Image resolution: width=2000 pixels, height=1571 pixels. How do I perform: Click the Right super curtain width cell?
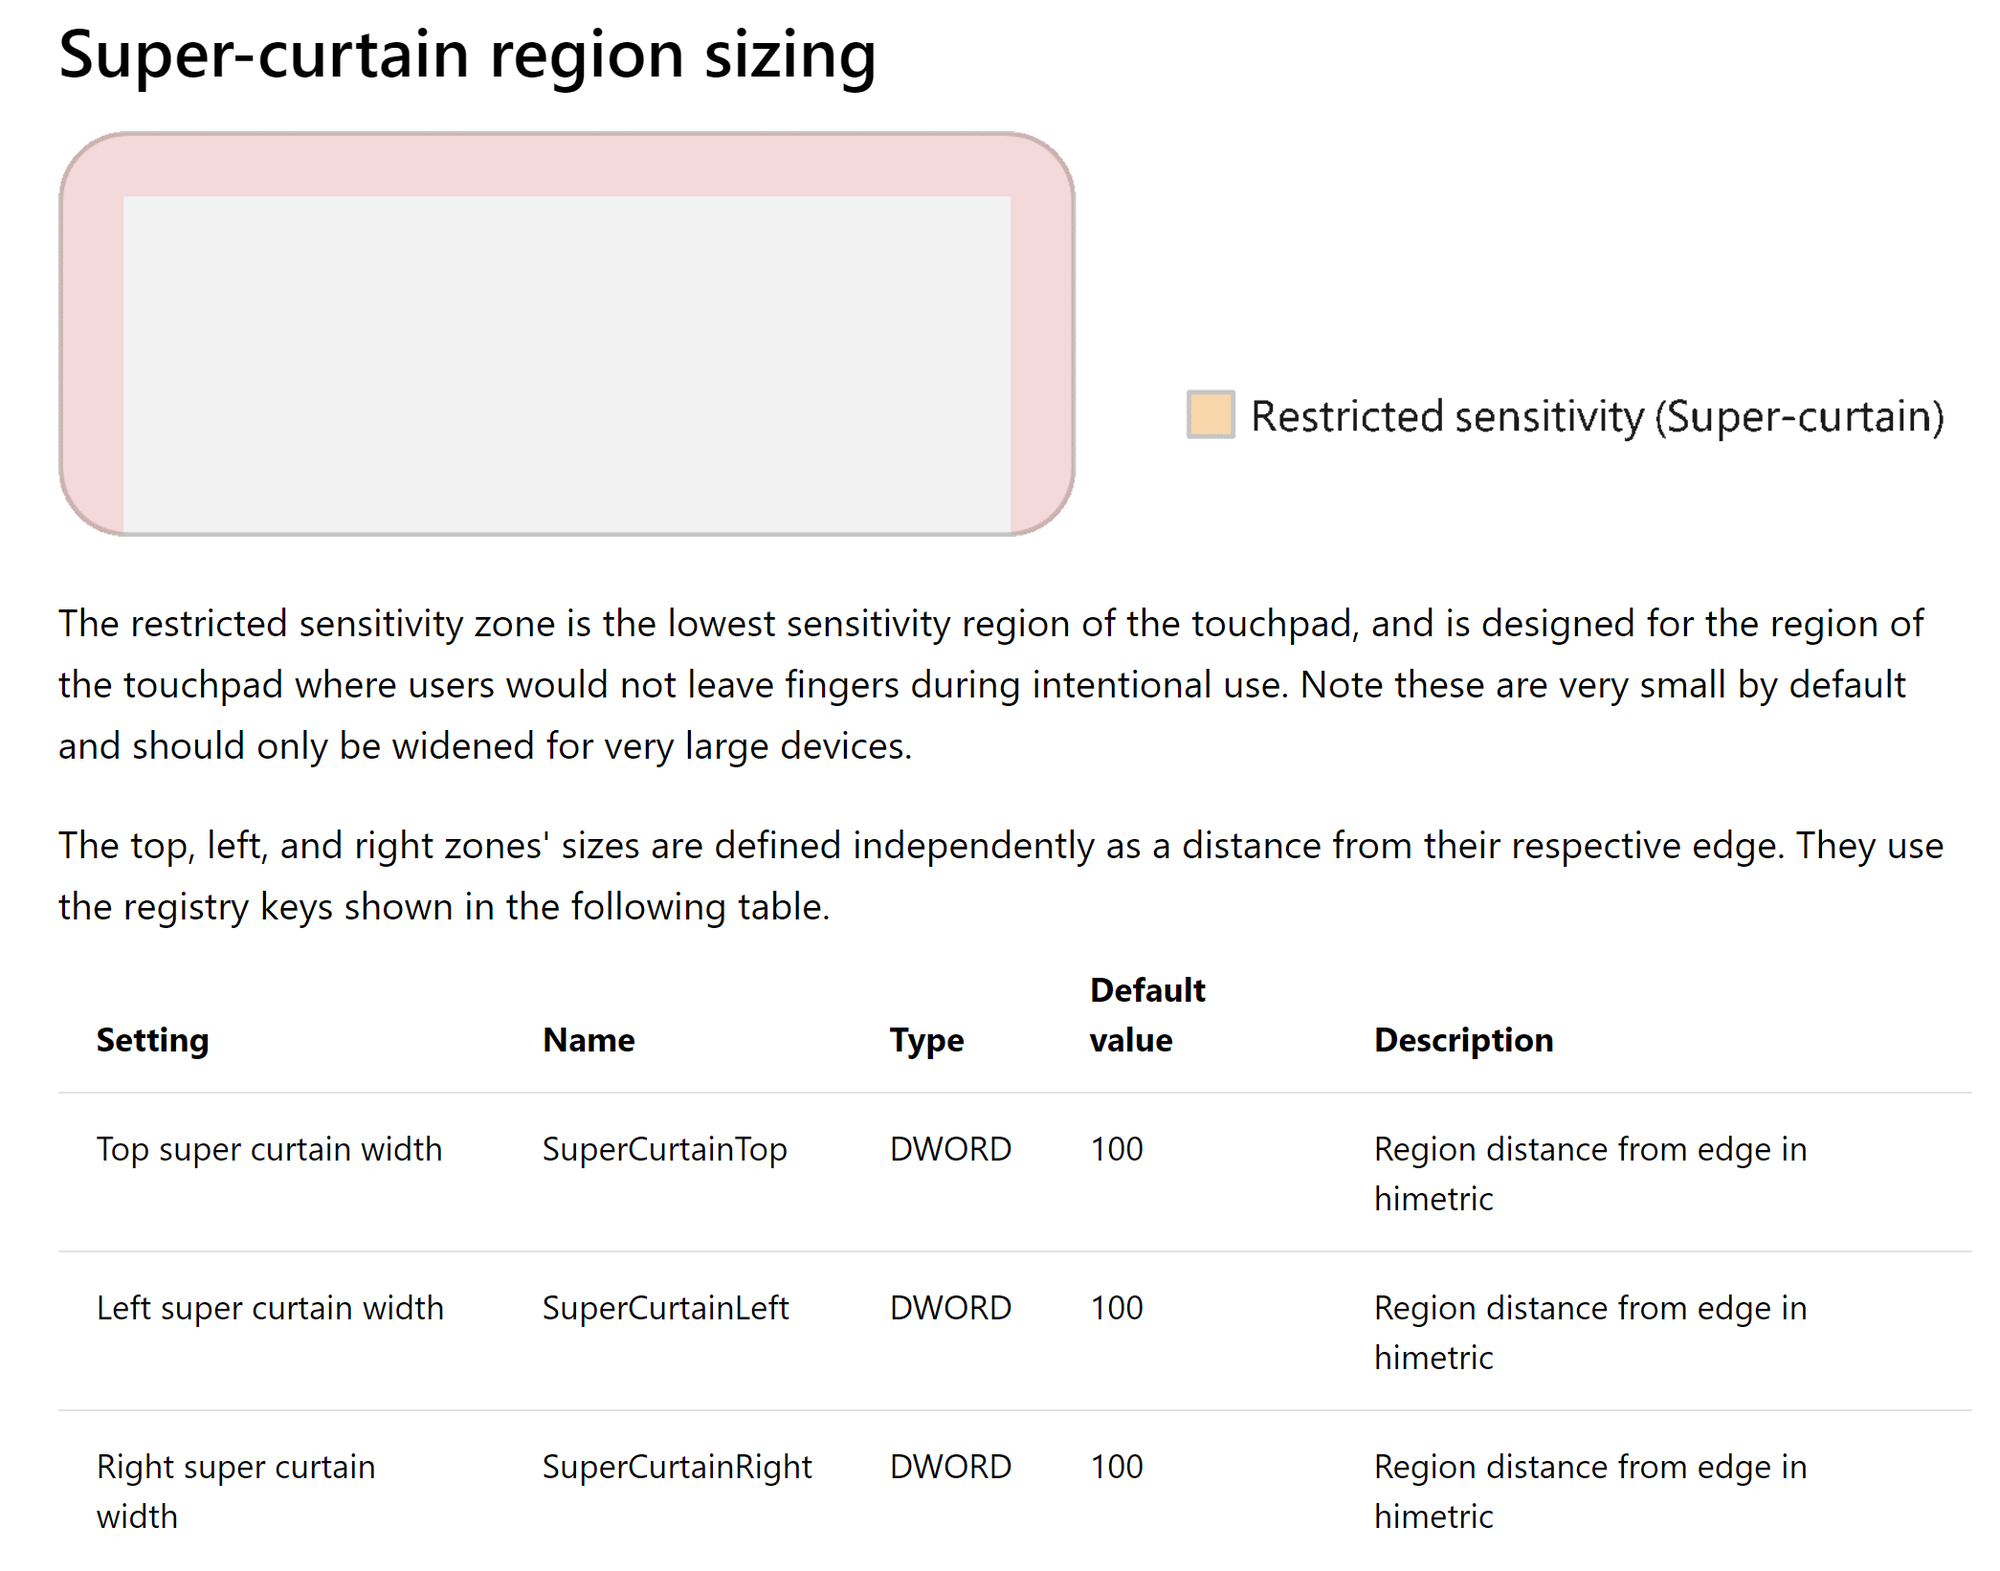(x=236, y=1491)
